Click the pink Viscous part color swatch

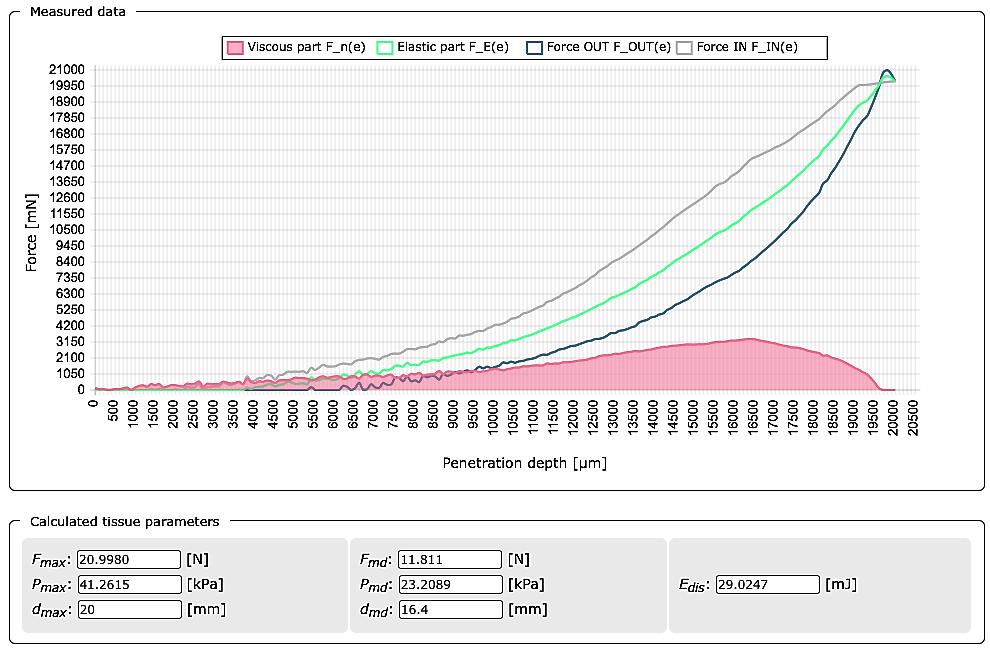point(236,48)
